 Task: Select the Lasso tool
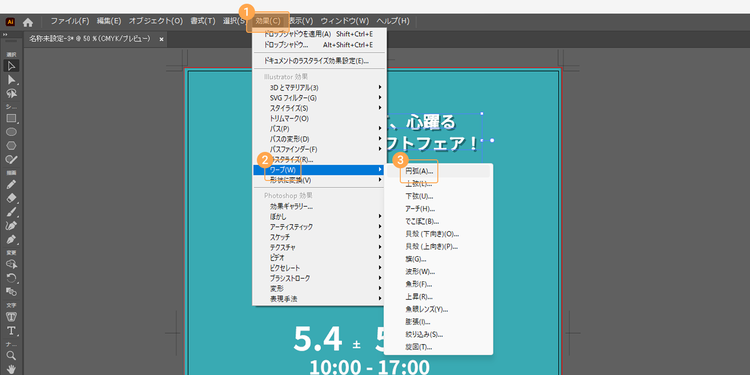11,93
